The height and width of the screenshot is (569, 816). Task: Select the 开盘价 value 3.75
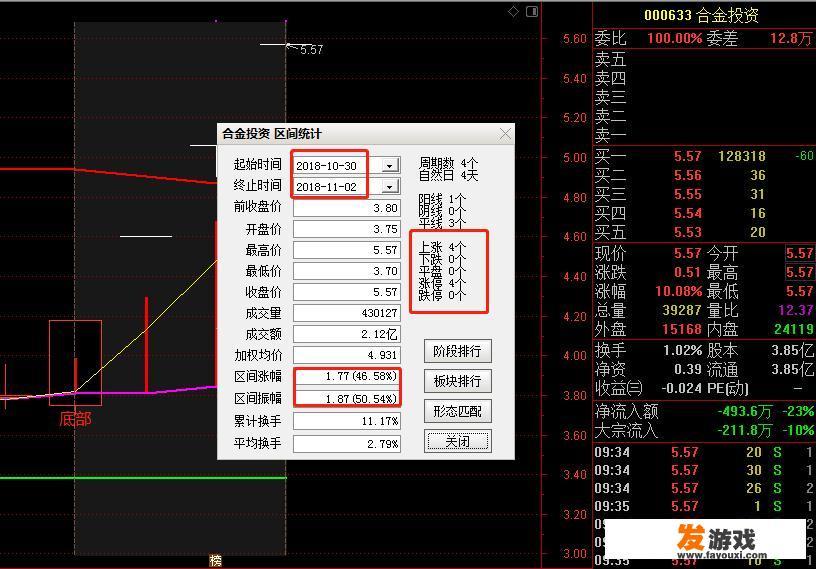point(347,229)
